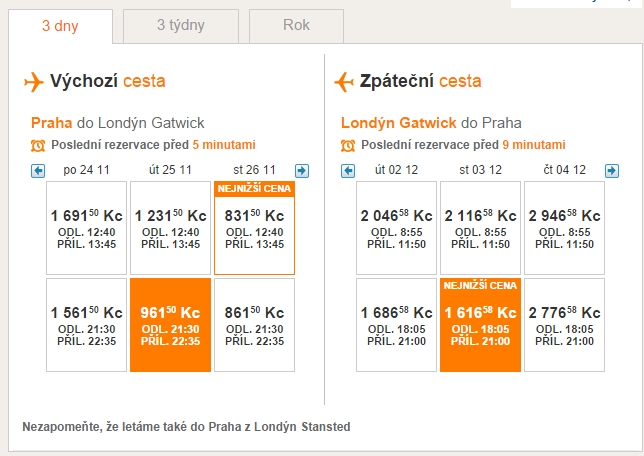Pick the 1 231 Kc Tuesday 12:40 flight
The width and height of the screenshot is (644, 456).
[170, 228]
